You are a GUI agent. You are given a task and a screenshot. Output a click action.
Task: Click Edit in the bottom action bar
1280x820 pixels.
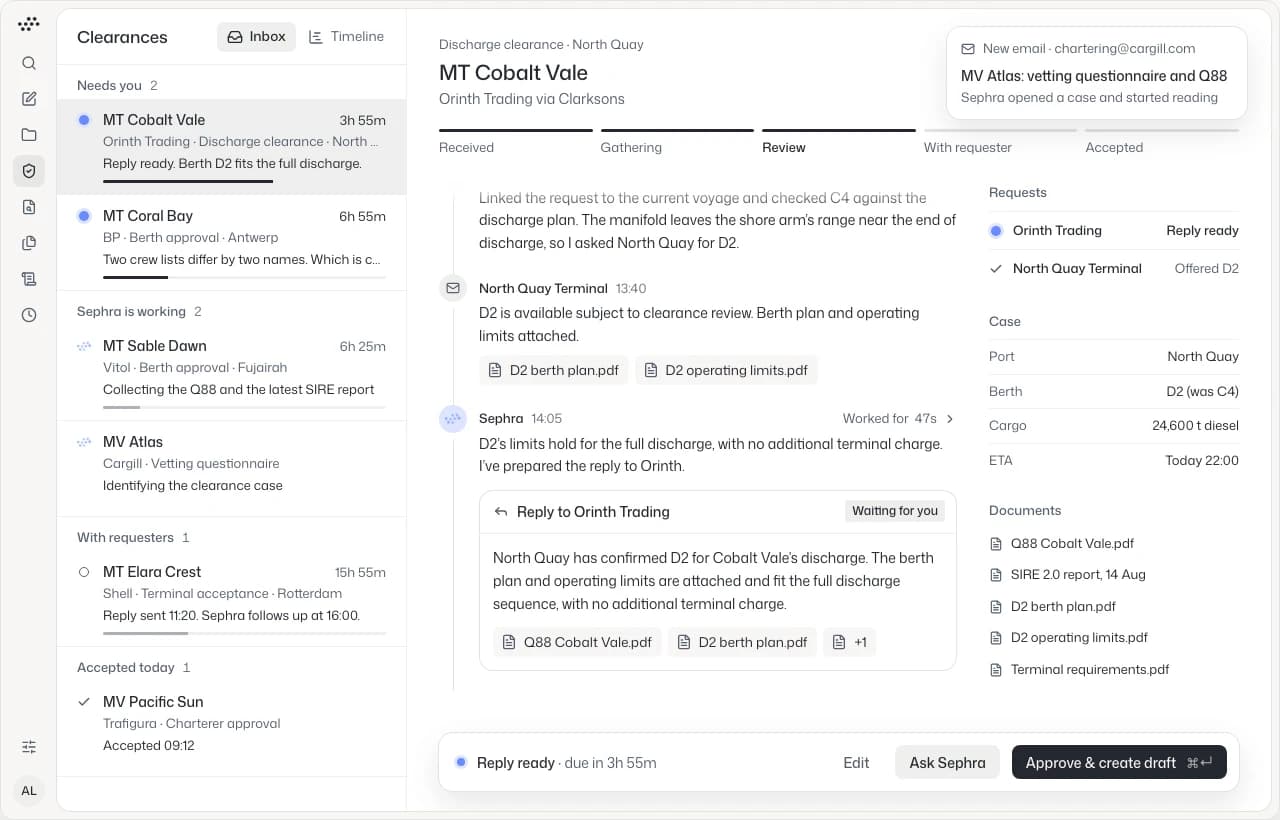pos(856,763)
